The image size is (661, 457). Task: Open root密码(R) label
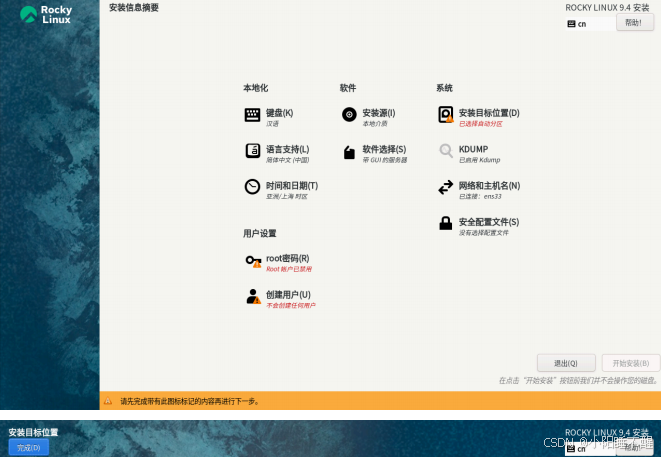click(x=288, y=258)
